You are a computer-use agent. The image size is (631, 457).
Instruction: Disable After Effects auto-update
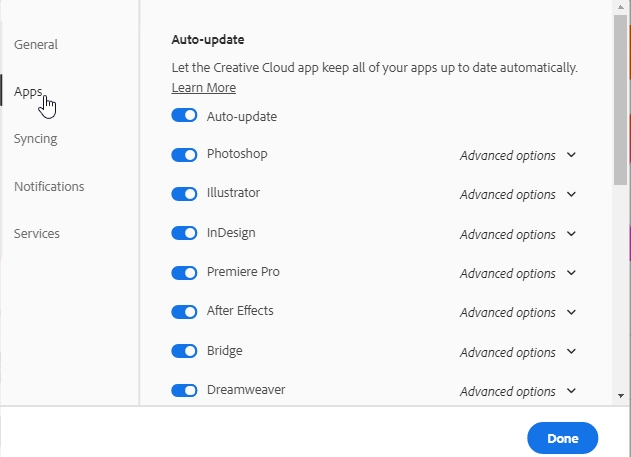184,312
